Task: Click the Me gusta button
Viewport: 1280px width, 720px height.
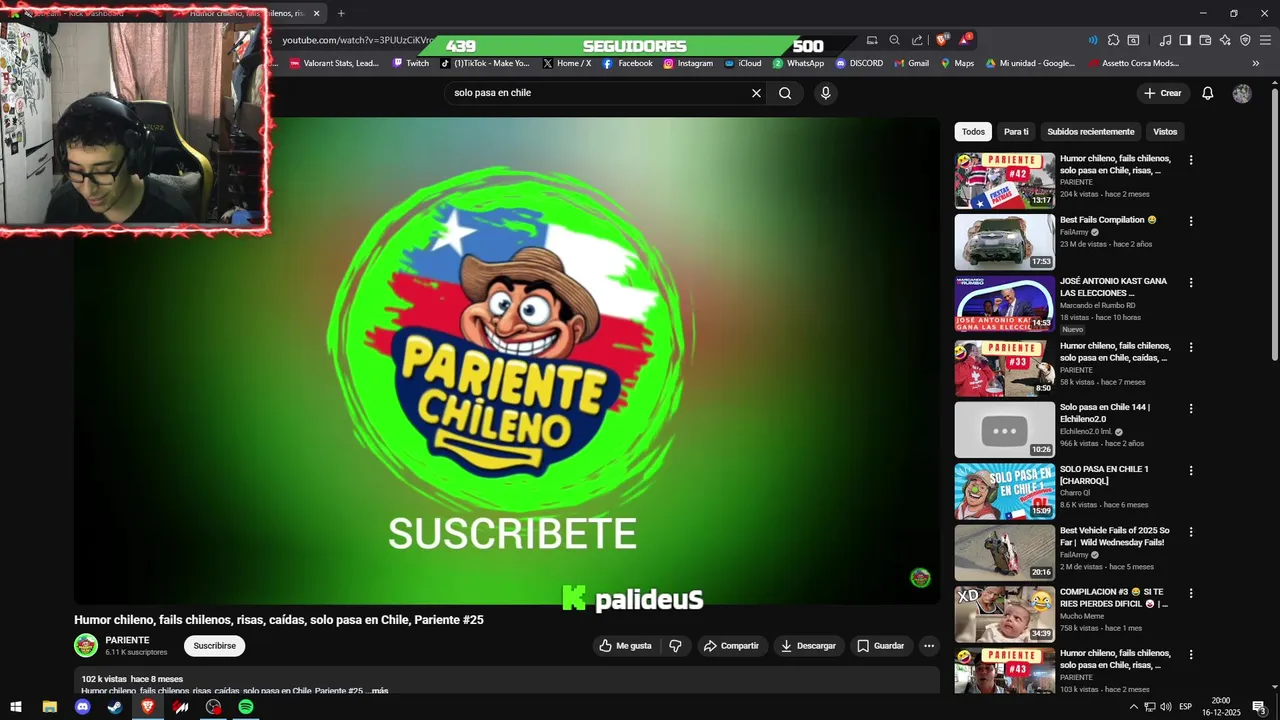Action: (625, 646)
